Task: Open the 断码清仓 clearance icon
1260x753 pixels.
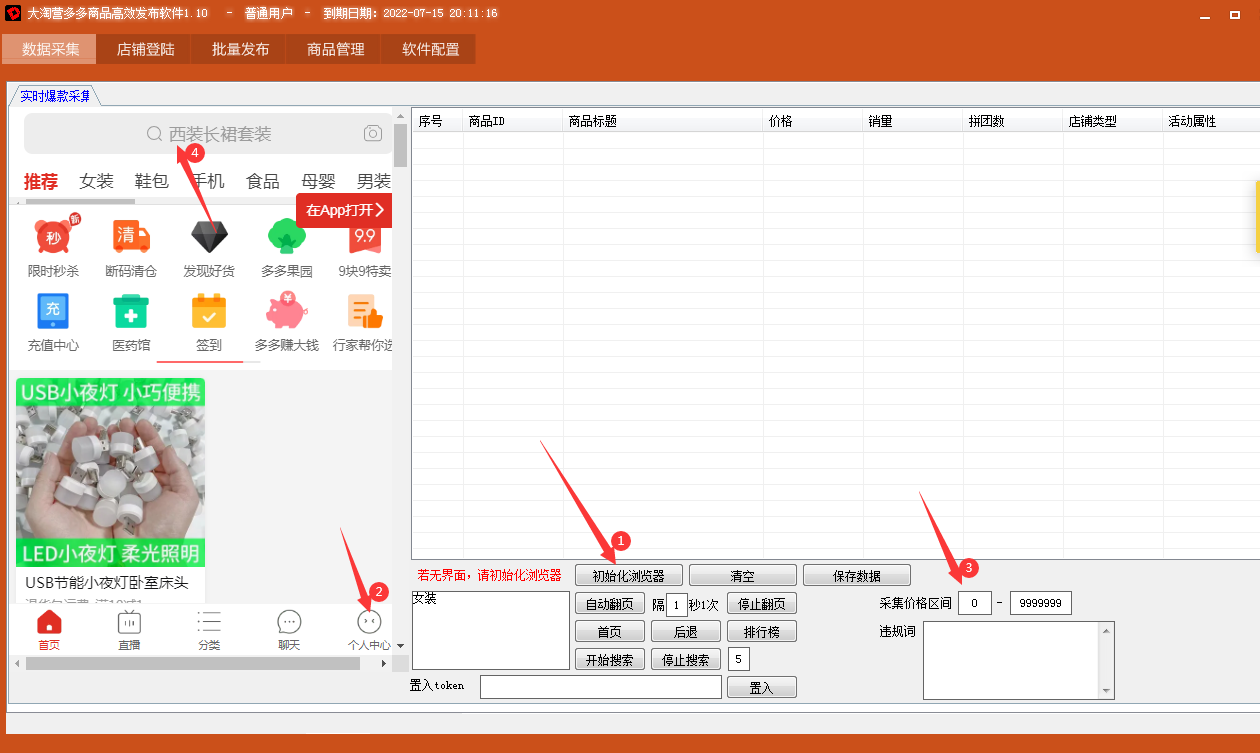Action: (131, 248)
